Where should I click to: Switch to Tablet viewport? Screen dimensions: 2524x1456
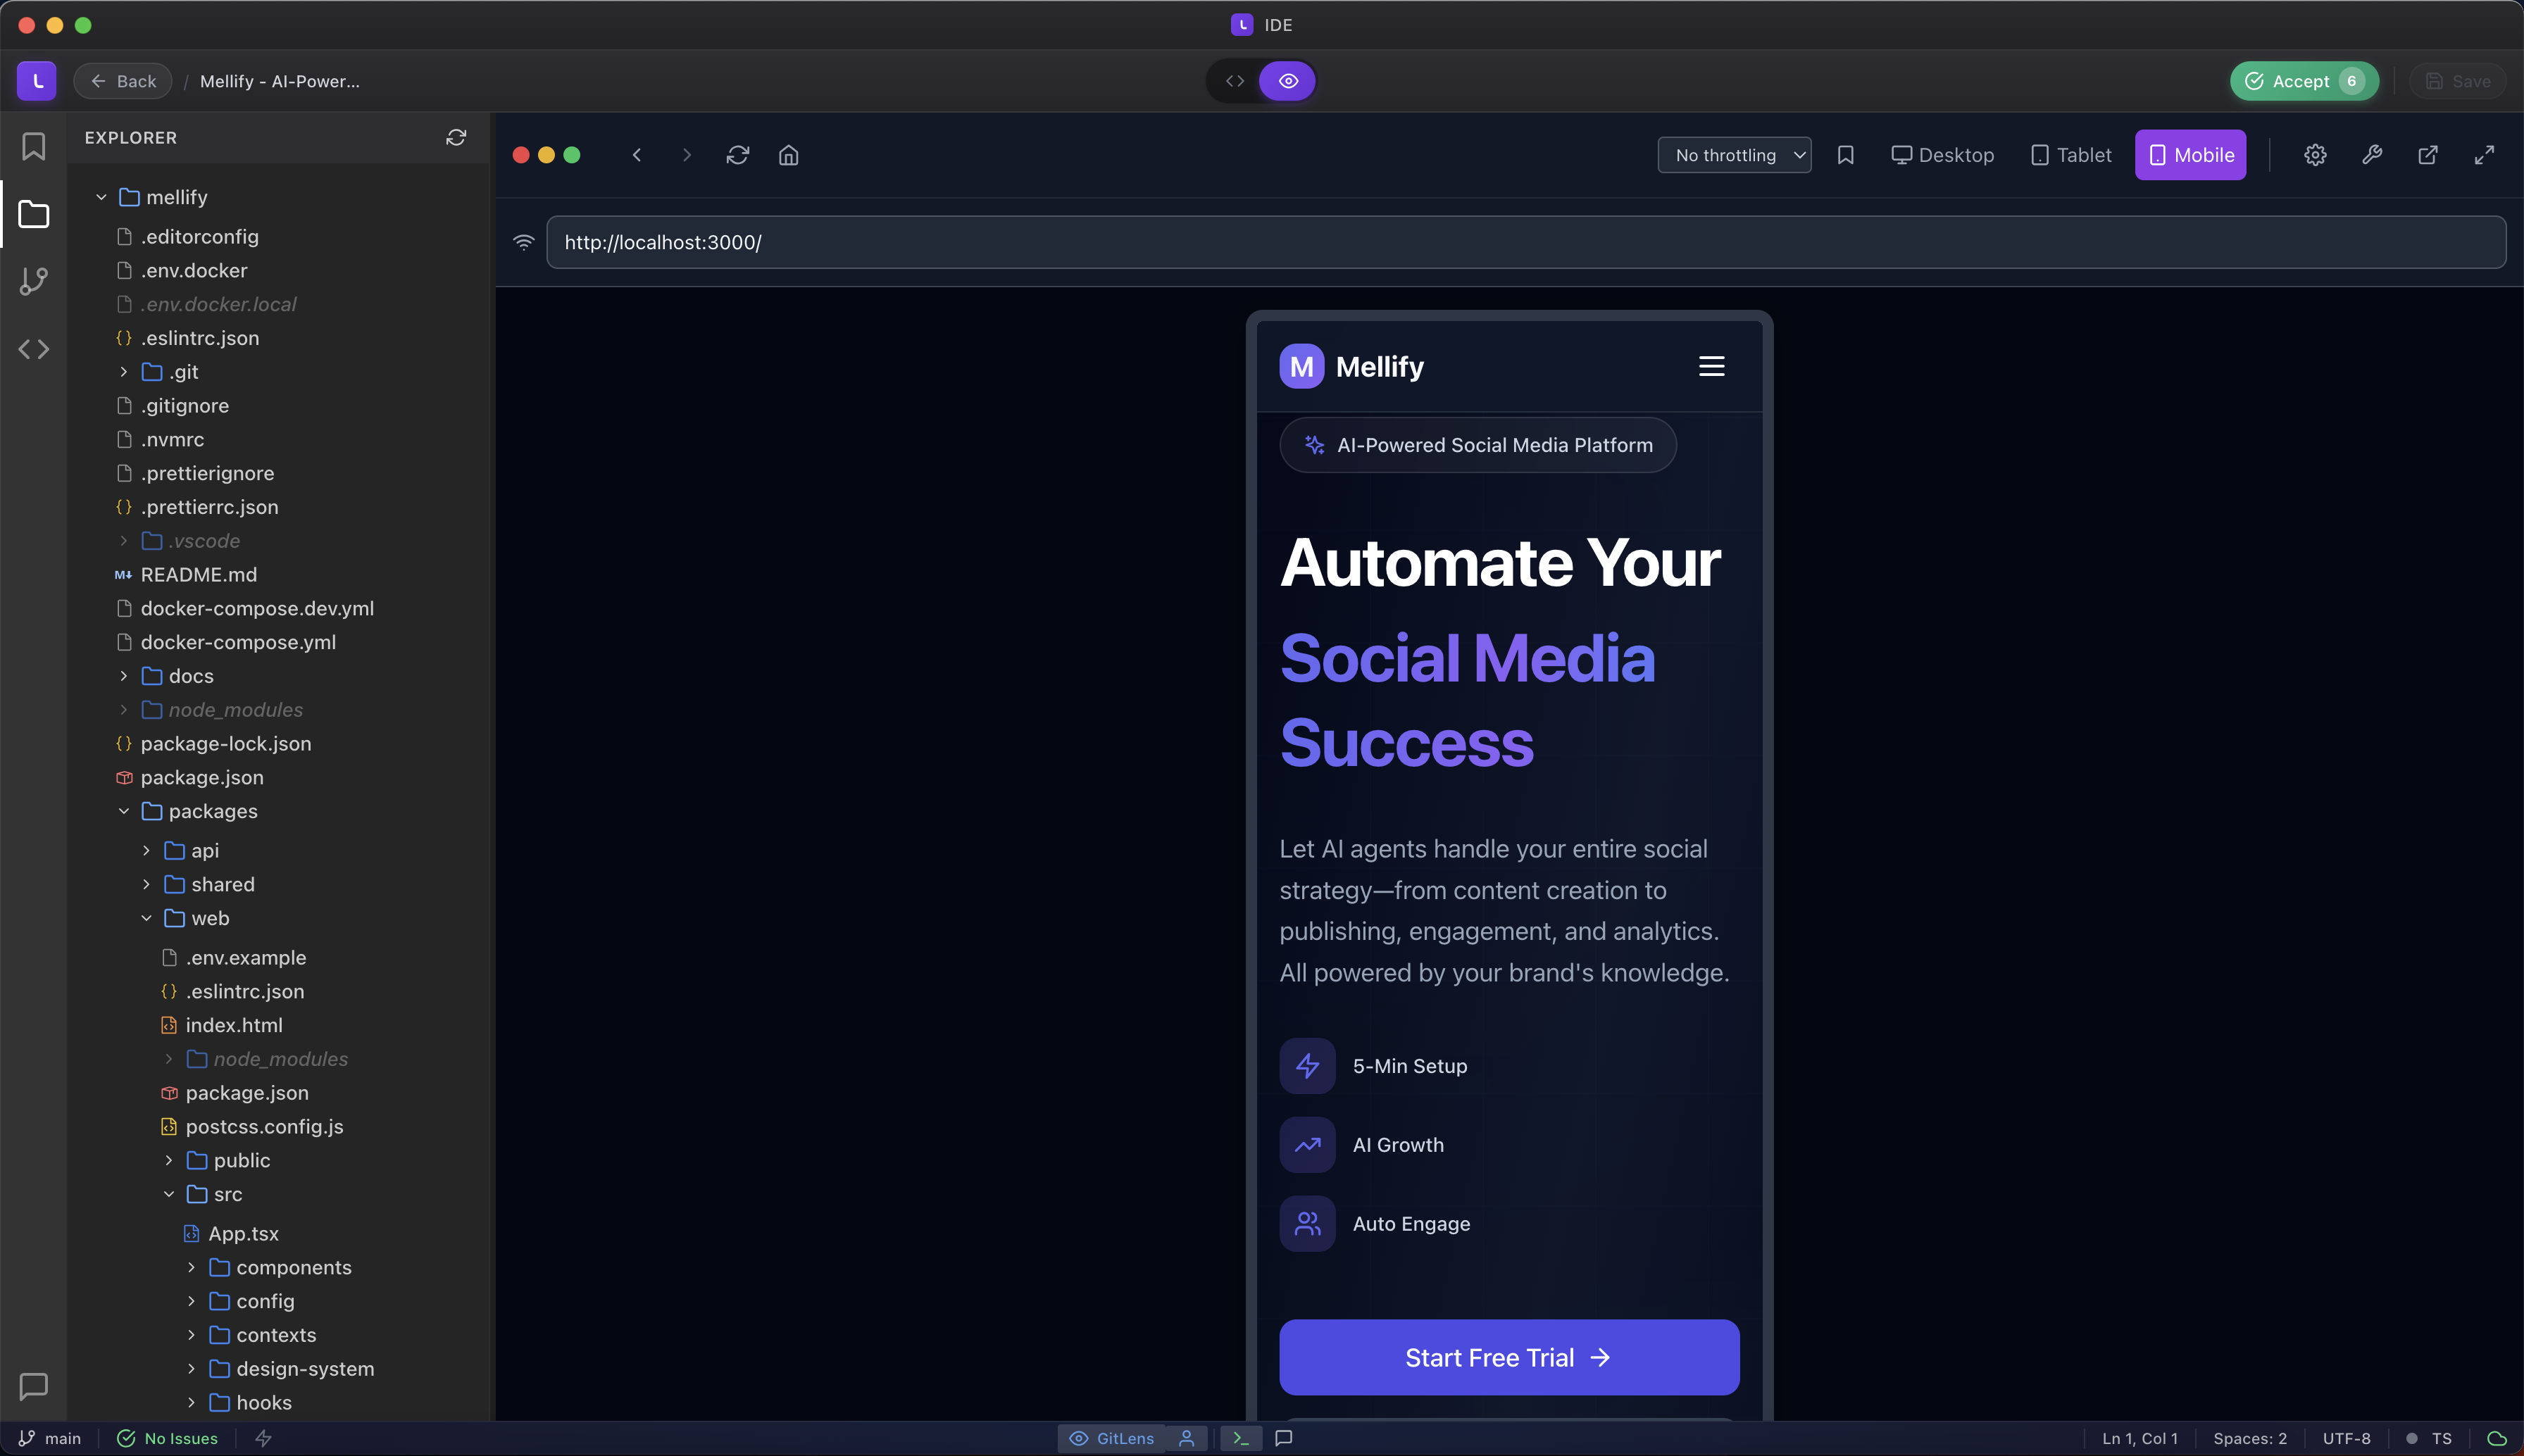(2071, 155)
